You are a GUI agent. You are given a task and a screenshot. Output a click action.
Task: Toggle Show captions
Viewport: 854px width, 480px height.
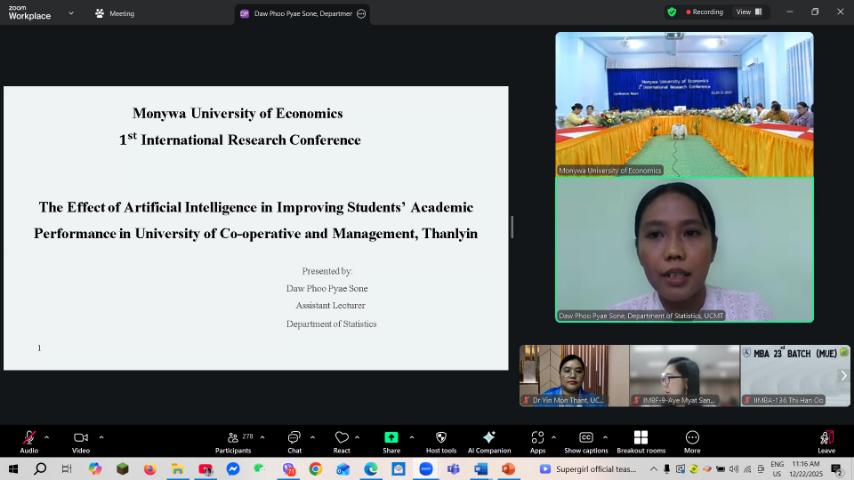[x=586, y=438]
